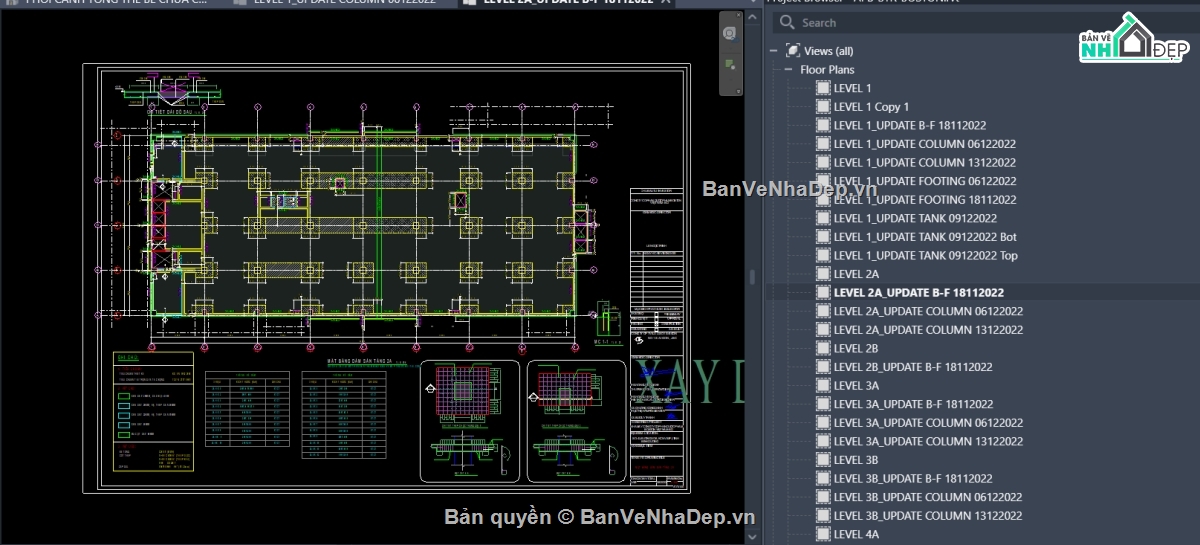Open the Steering Wheels navigation tool

tap(731, 35)
